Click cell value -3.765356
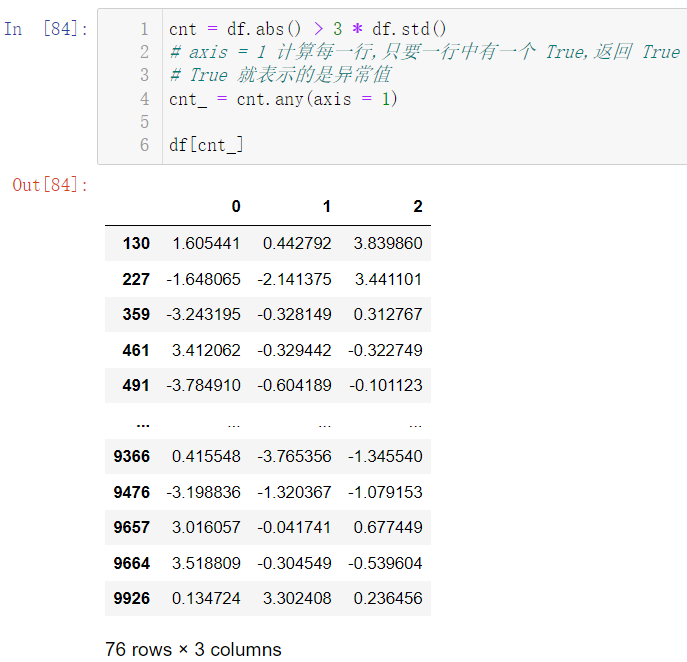The width and height of the screenshot is (687, 662). tap(294, 457)
